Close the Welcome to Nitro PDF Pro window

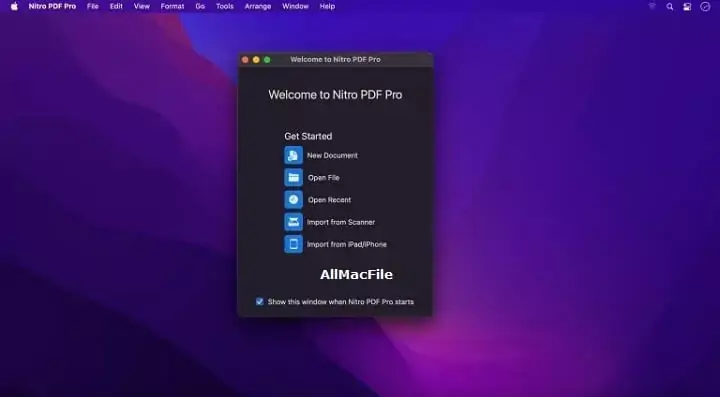tap(245, 60)
